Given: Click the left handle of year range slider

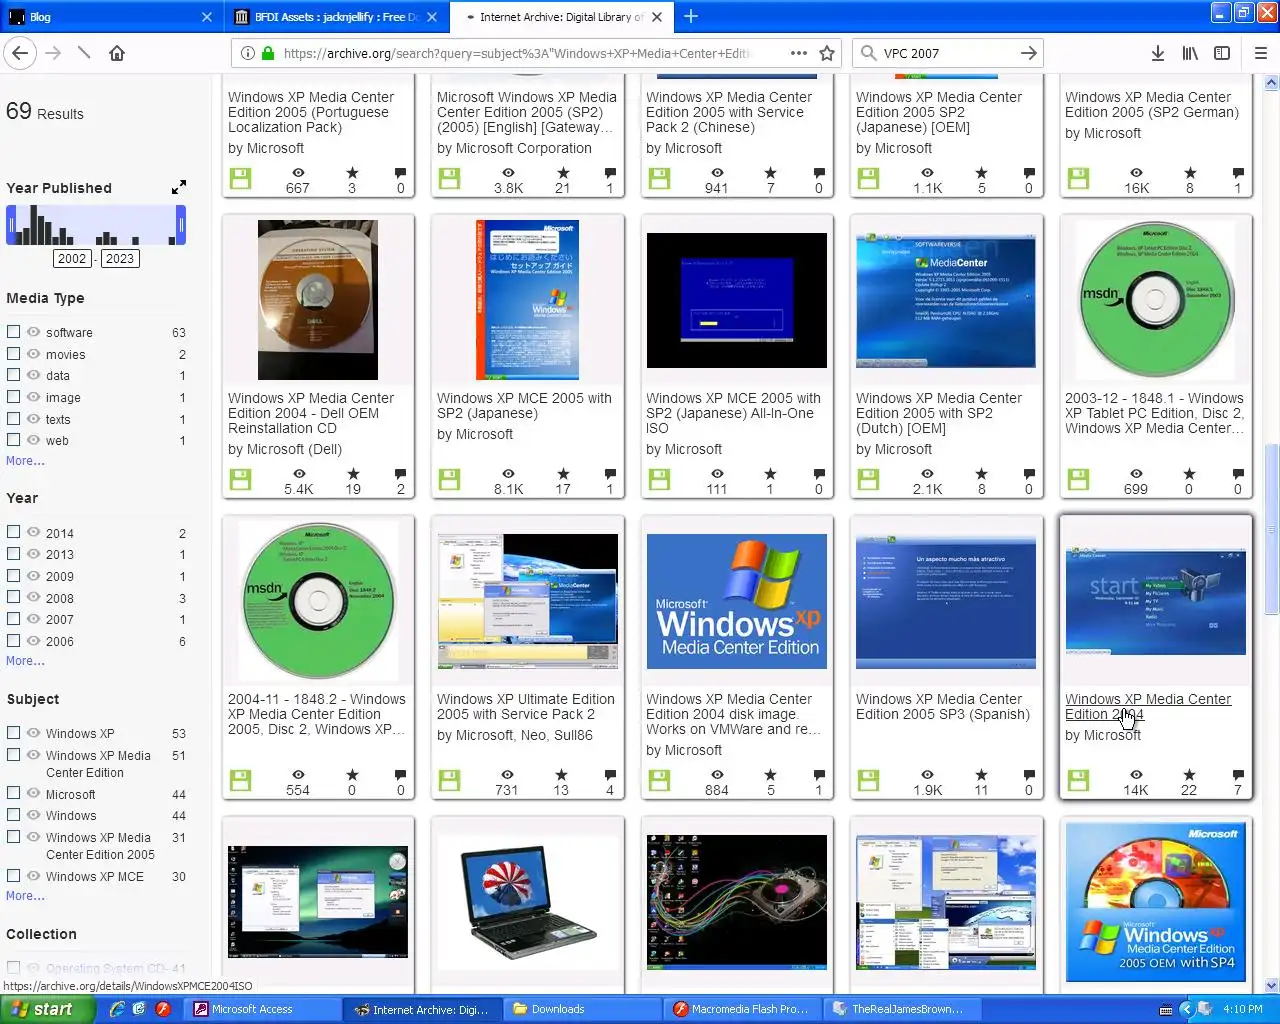Looking at the screenshot, I should pos(11,225).
